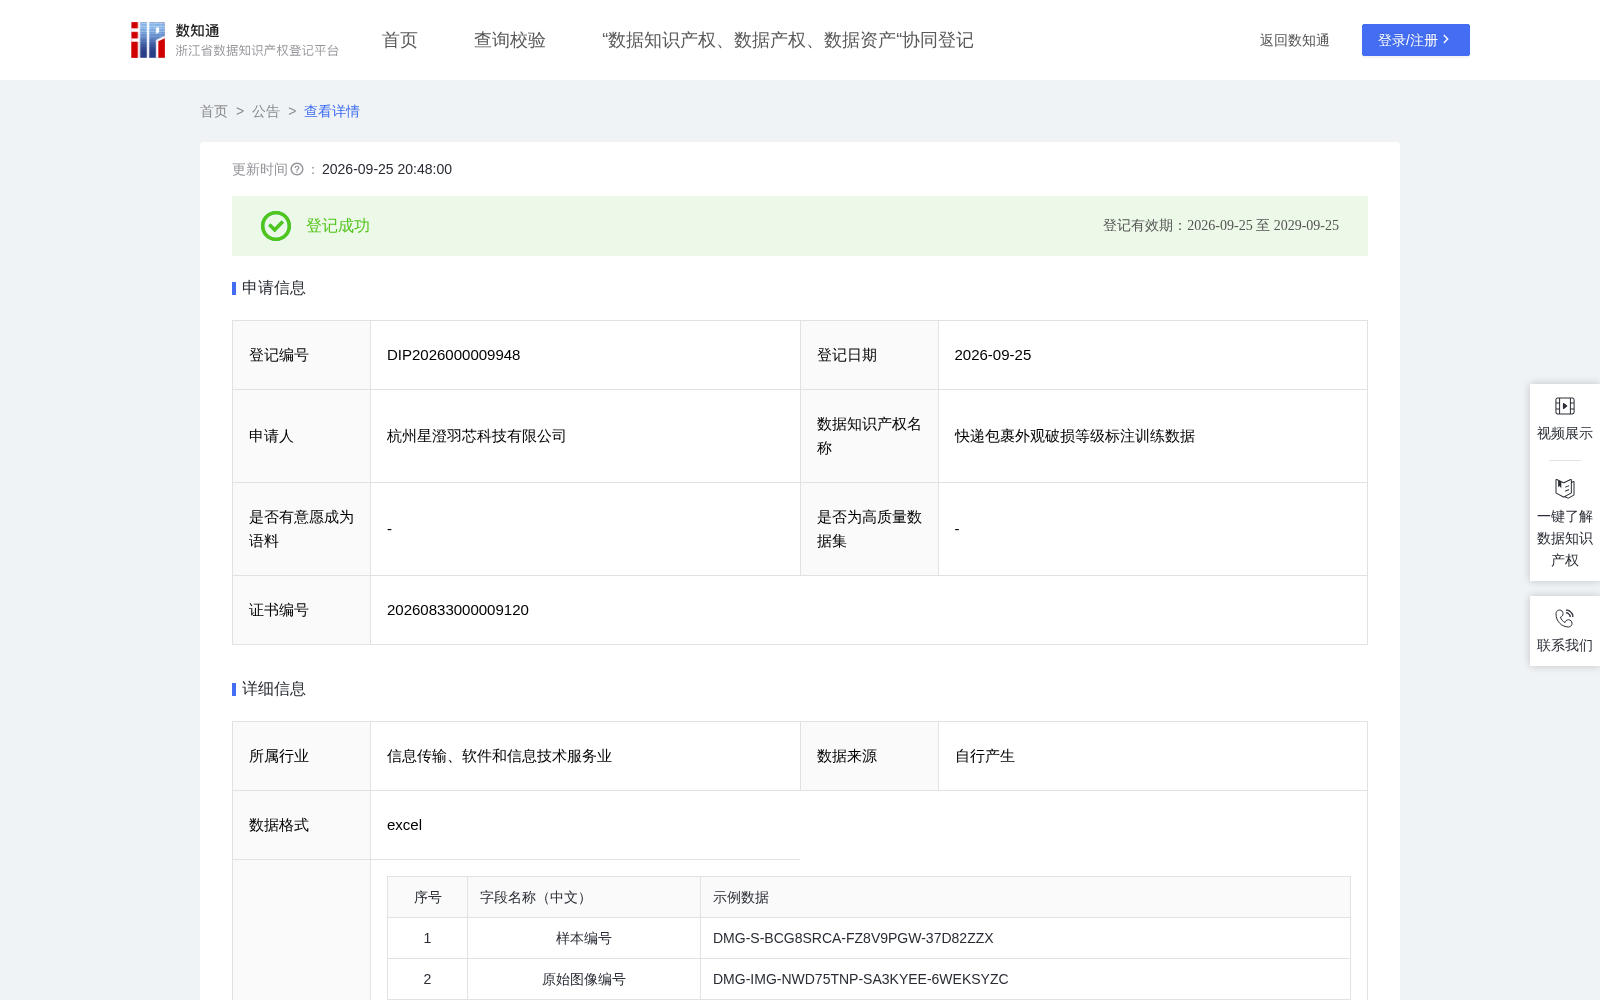Click the industry value 信息传输、软件和信息技术服务业
Viewport: 1600px width, 1000px height.
[500, 756]
